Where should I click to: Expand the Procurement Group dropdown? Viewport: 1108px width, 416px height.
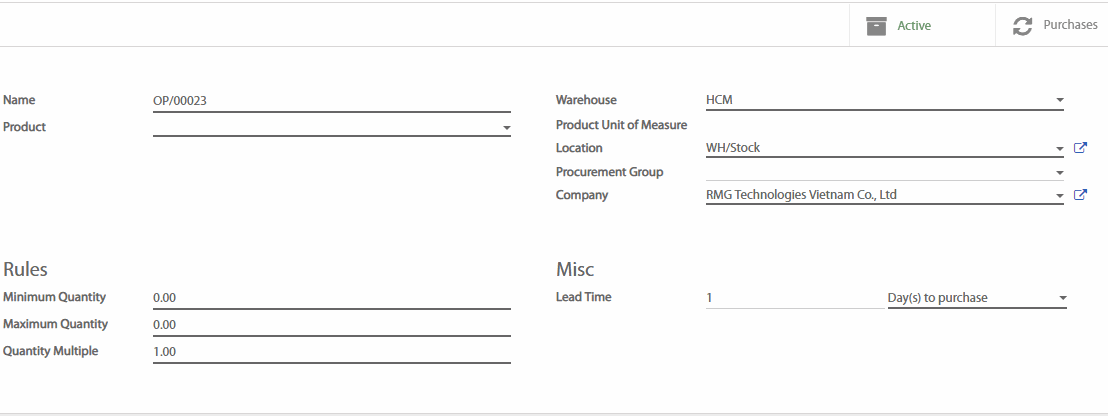click(x=1059, y=172)
